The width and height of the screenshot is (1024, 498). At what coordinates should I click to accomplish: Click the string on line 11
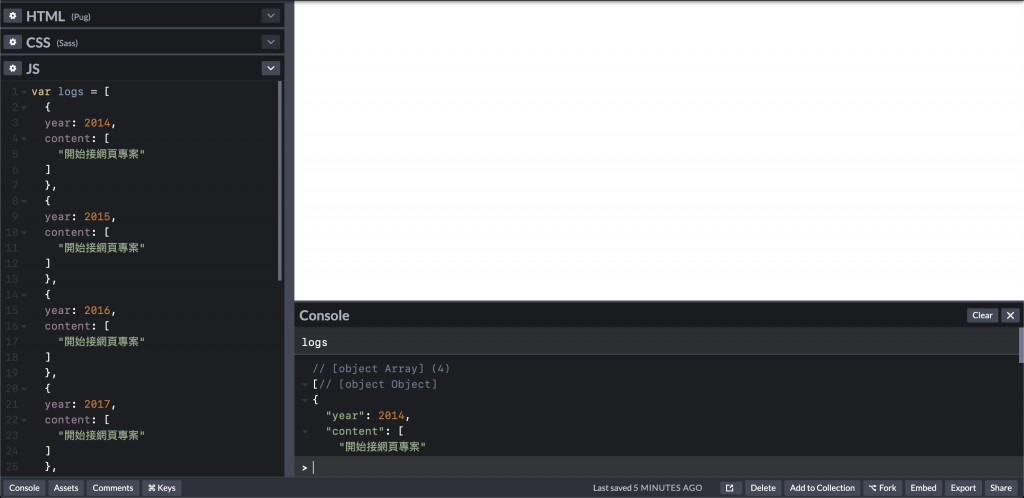[x=101, y=249]
